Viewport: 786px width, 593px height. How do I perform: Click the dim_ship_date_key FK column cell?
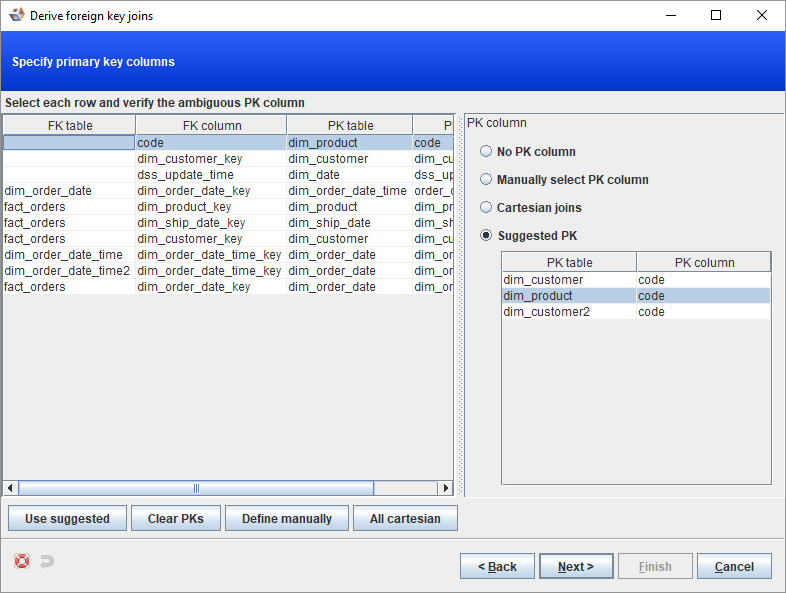pyautogui.click(x=211, y=223)
